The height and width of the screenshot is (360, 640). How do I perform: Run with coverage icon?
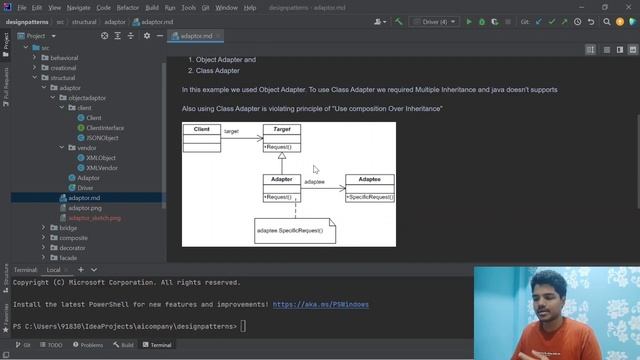click(x=495, y=22)
